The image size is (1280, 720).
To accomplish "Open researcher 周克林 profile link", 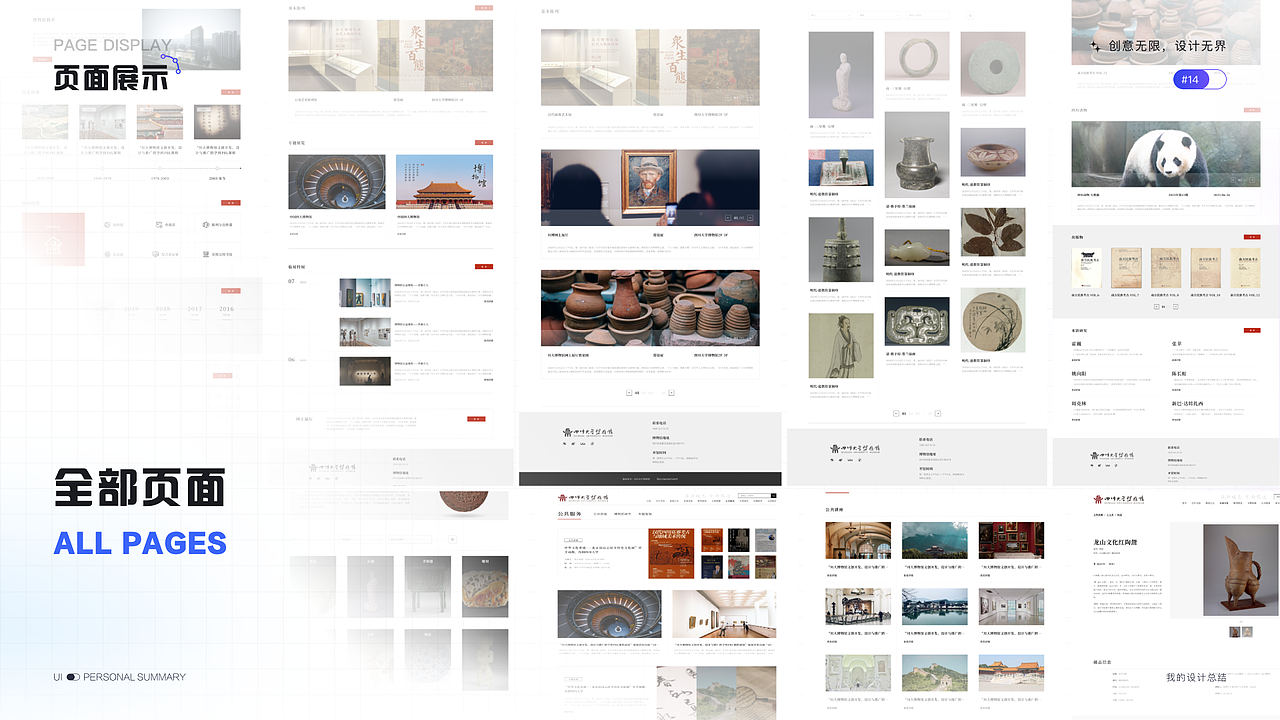I will click(x=1079, y=403).
